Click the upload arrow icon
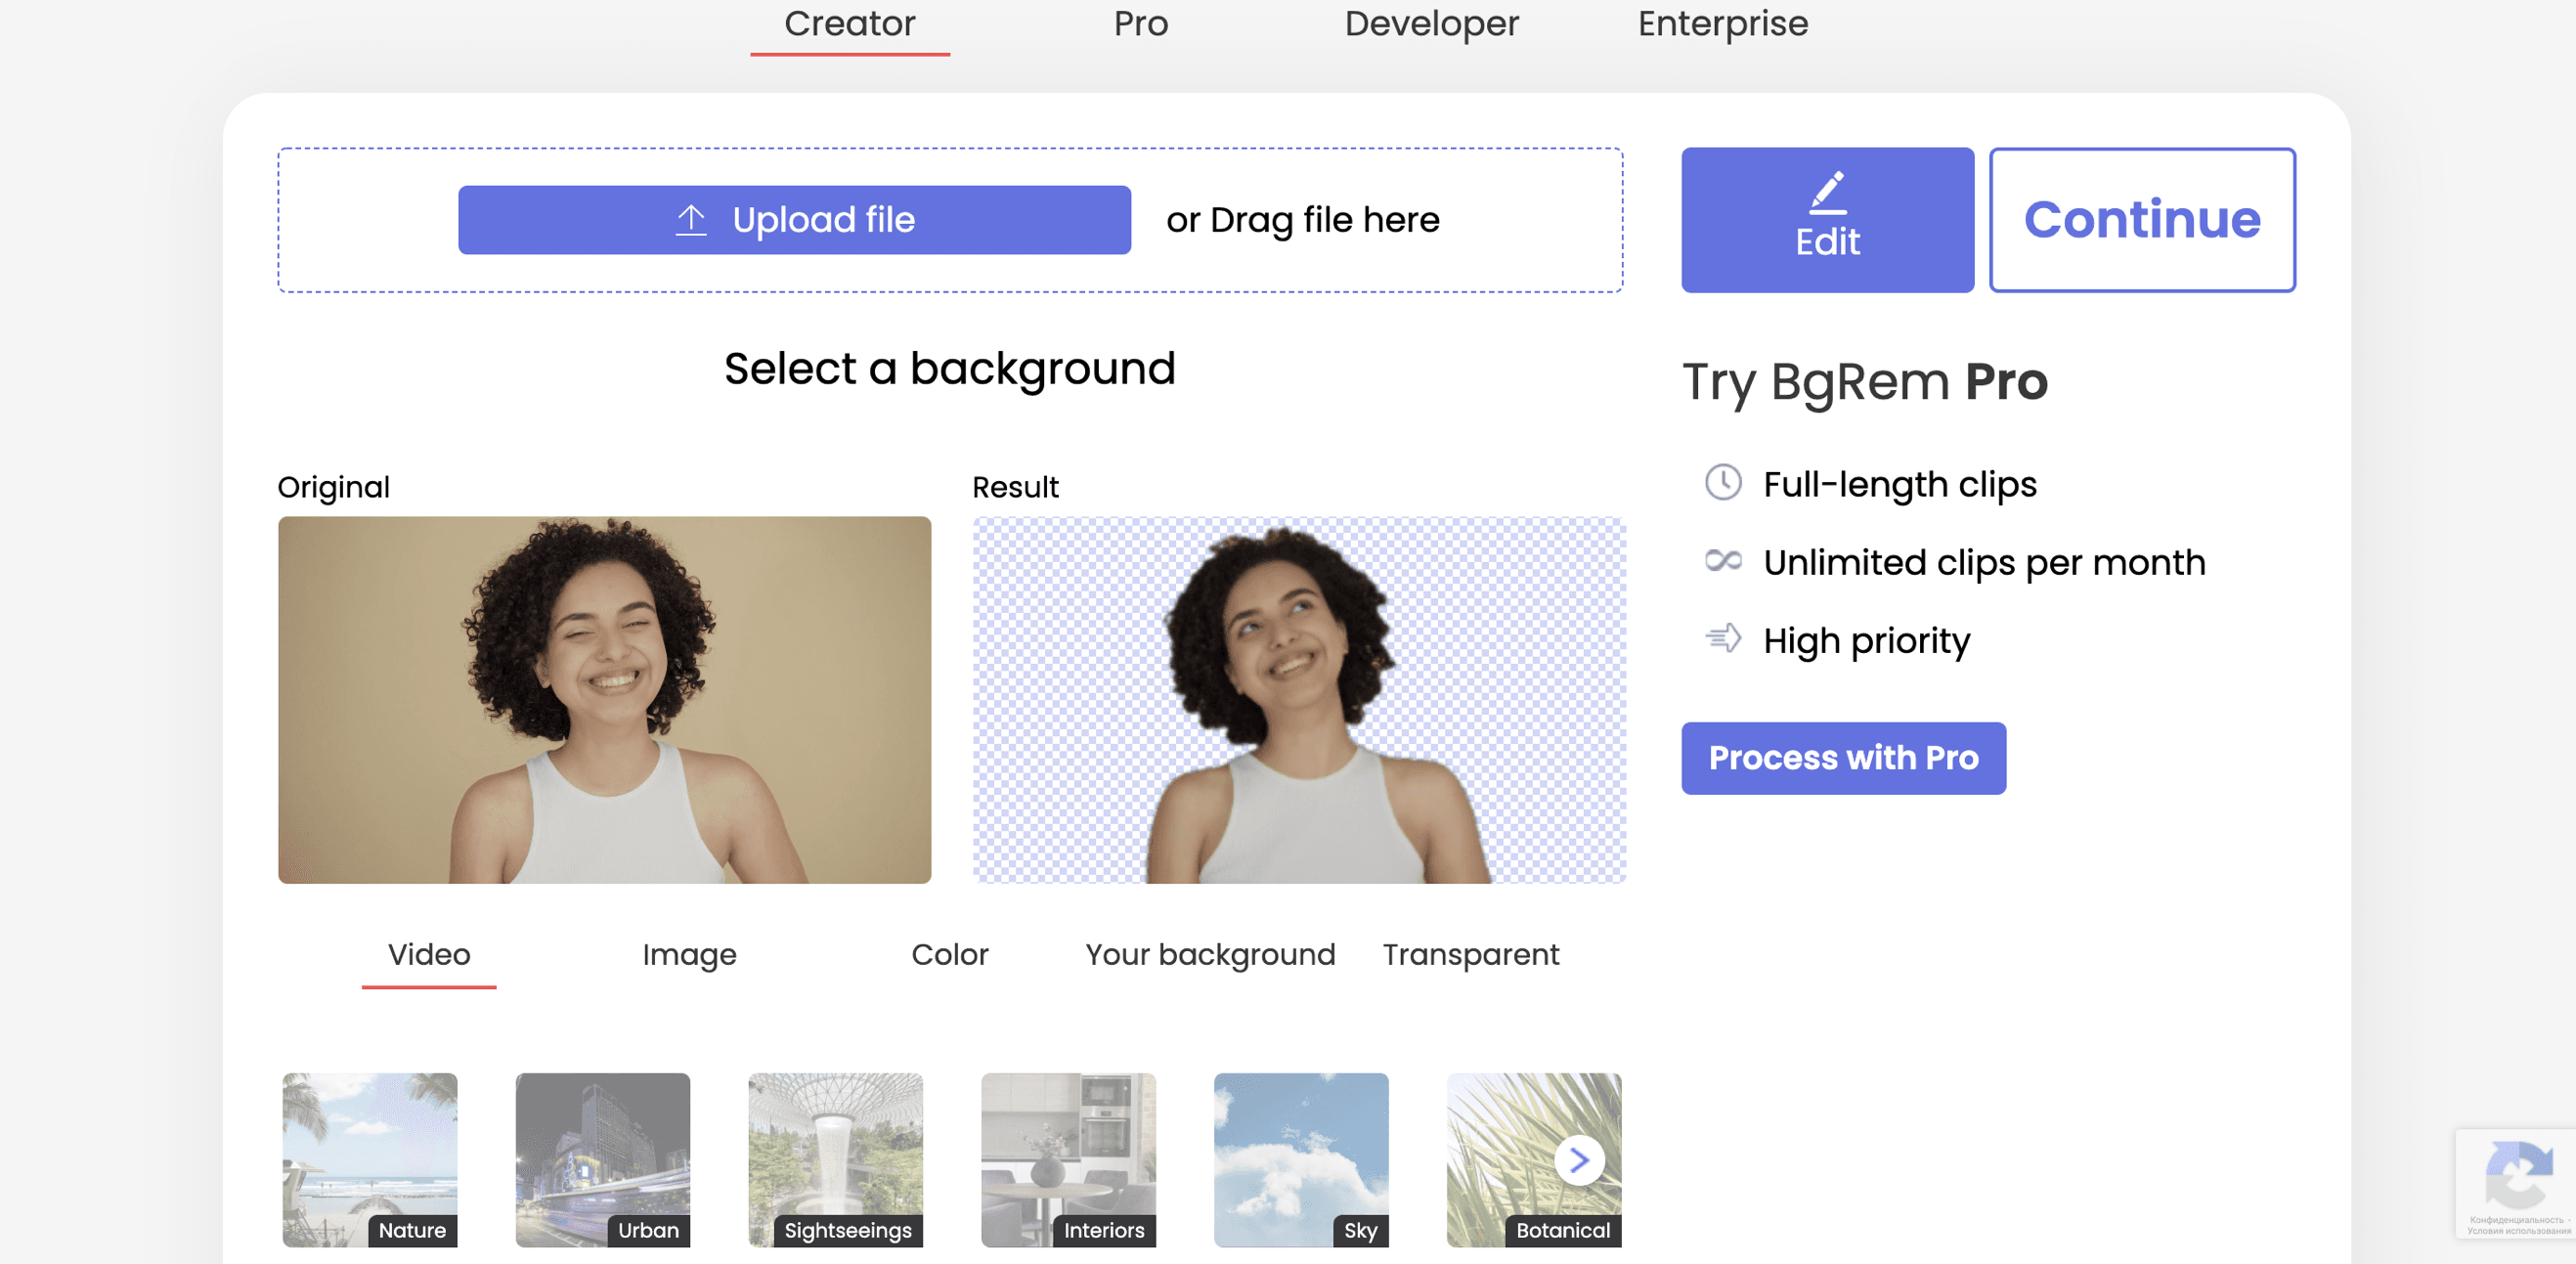The height and width of the screenshot is (1264, 2576). click(x=691, y=220)
